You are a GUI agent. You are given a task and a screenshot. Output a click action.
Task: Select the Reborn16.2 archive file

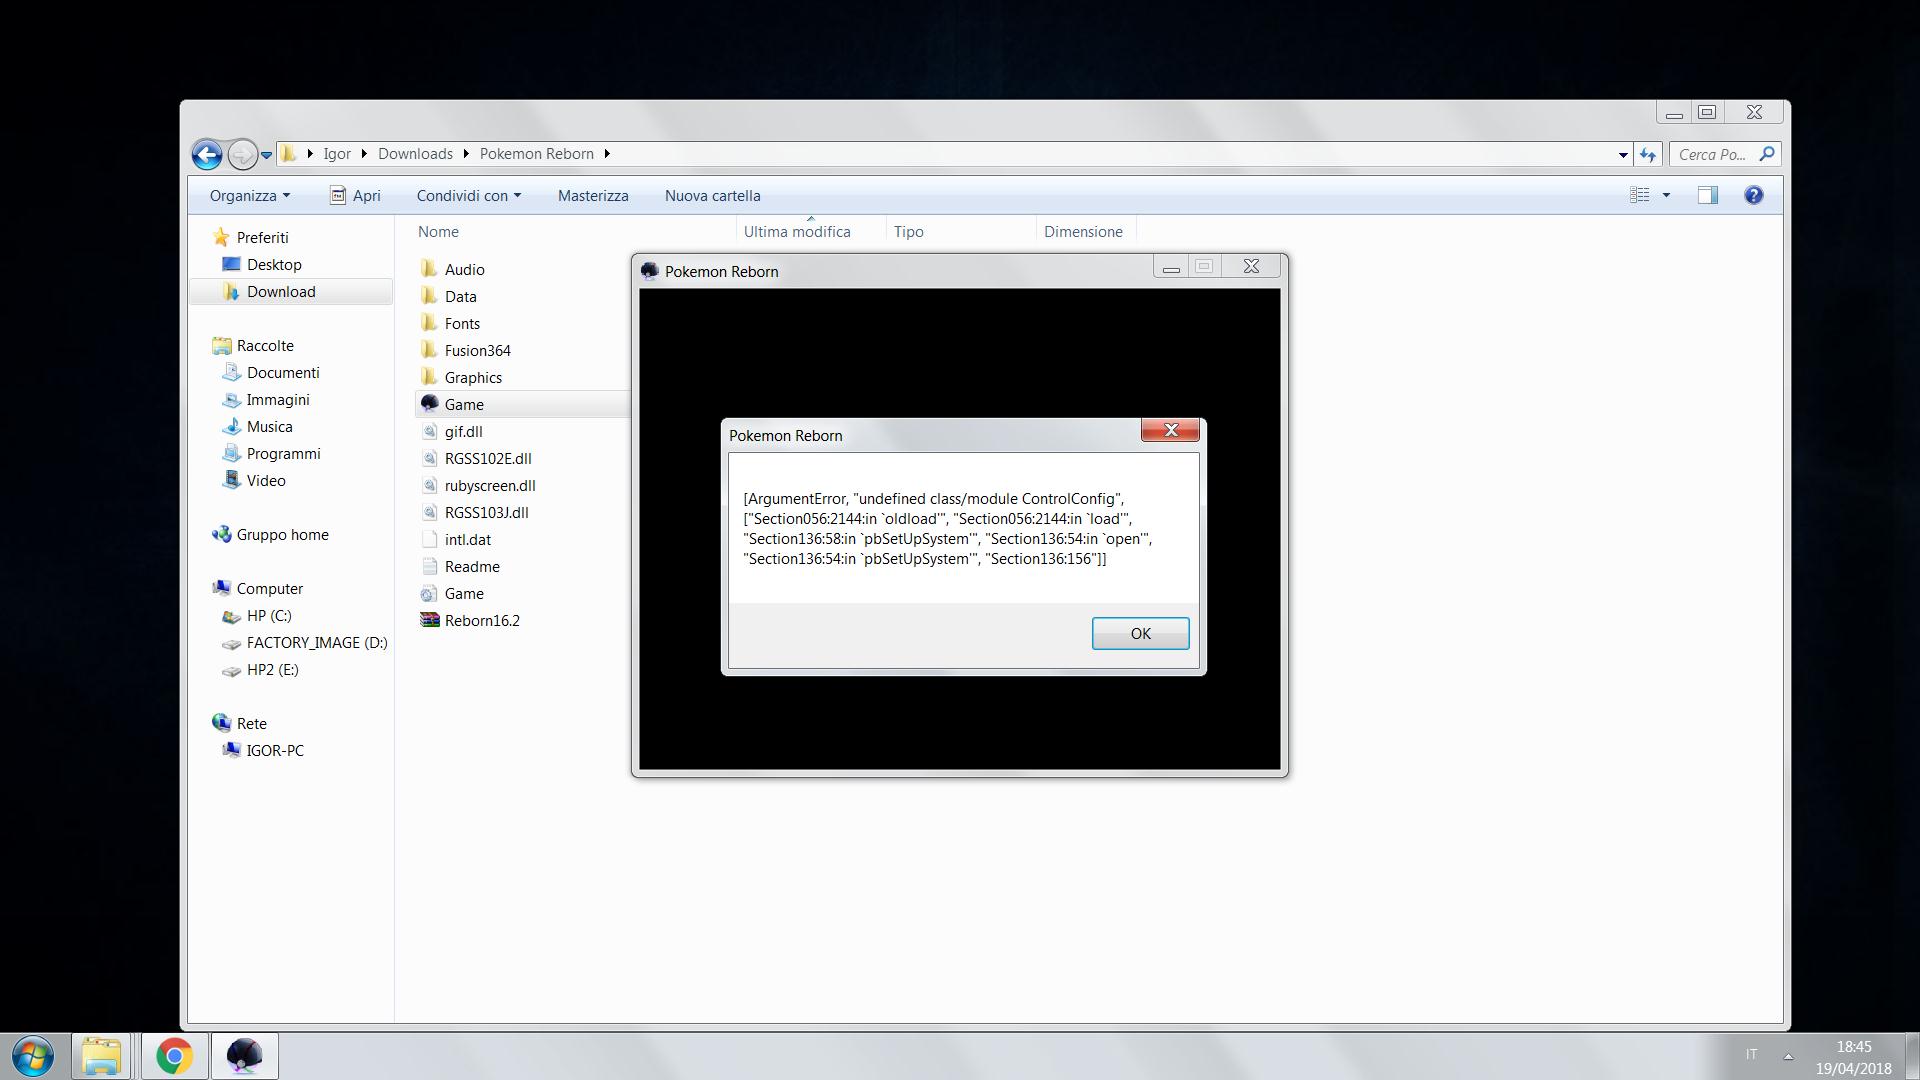(x=481, y=620)
